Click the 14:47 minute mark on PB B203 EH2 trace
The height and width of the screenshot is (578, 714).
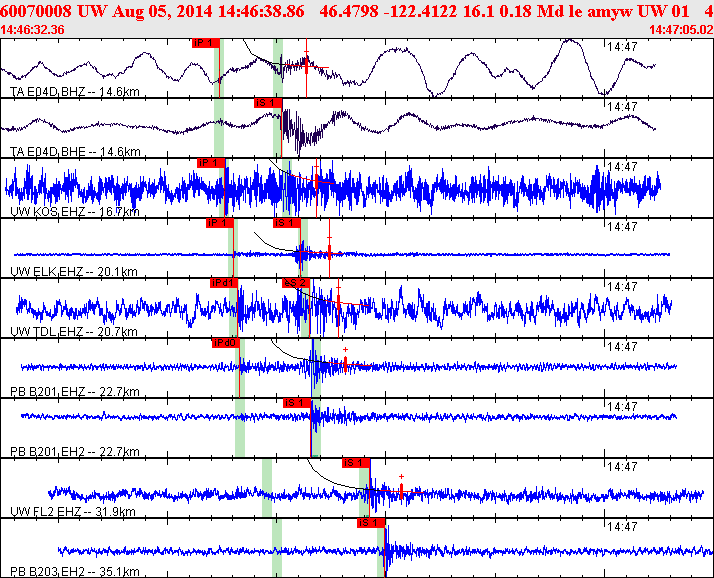click(622, 527)
